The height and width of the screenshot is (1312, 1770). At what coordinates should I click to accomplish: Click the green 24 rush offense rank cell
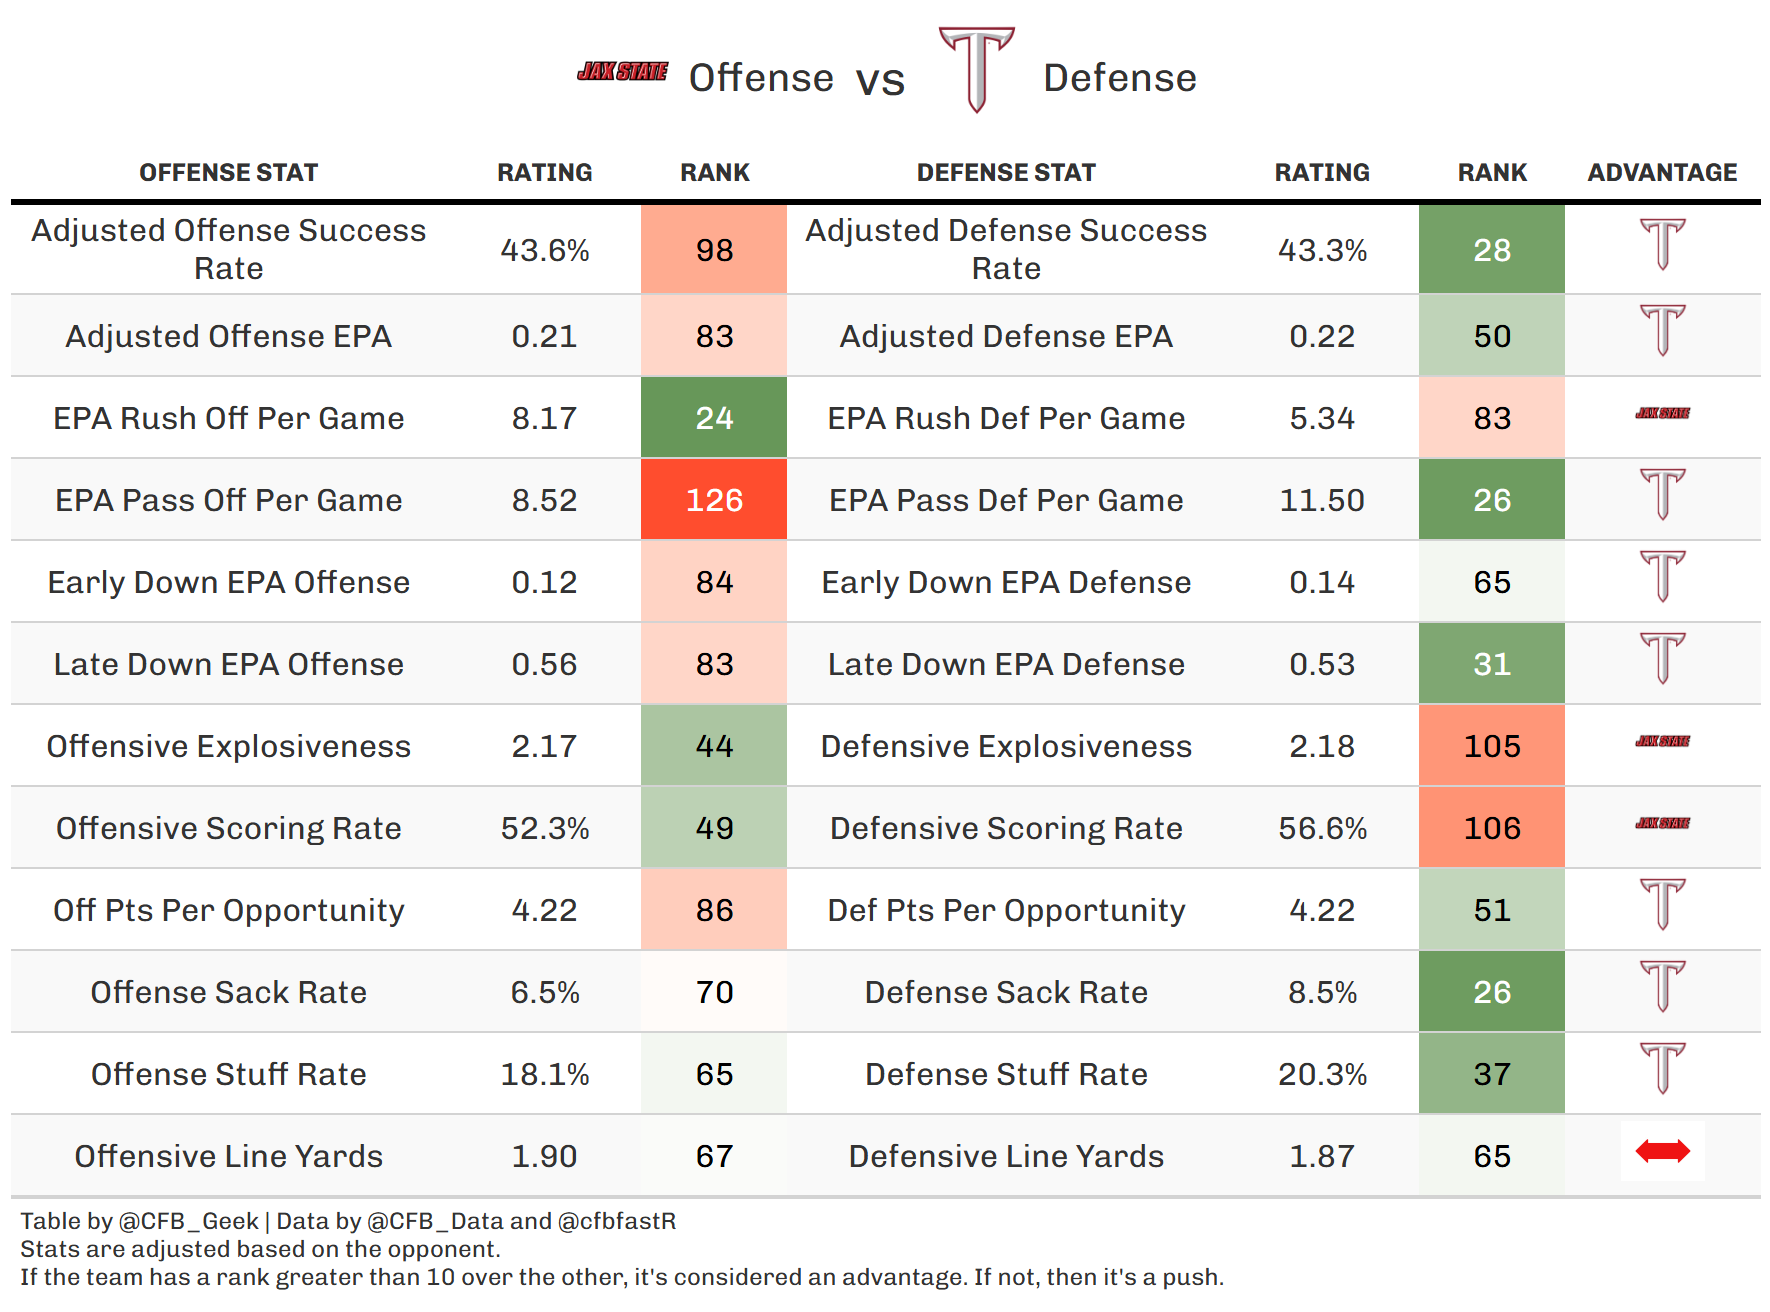click(714, 418)
